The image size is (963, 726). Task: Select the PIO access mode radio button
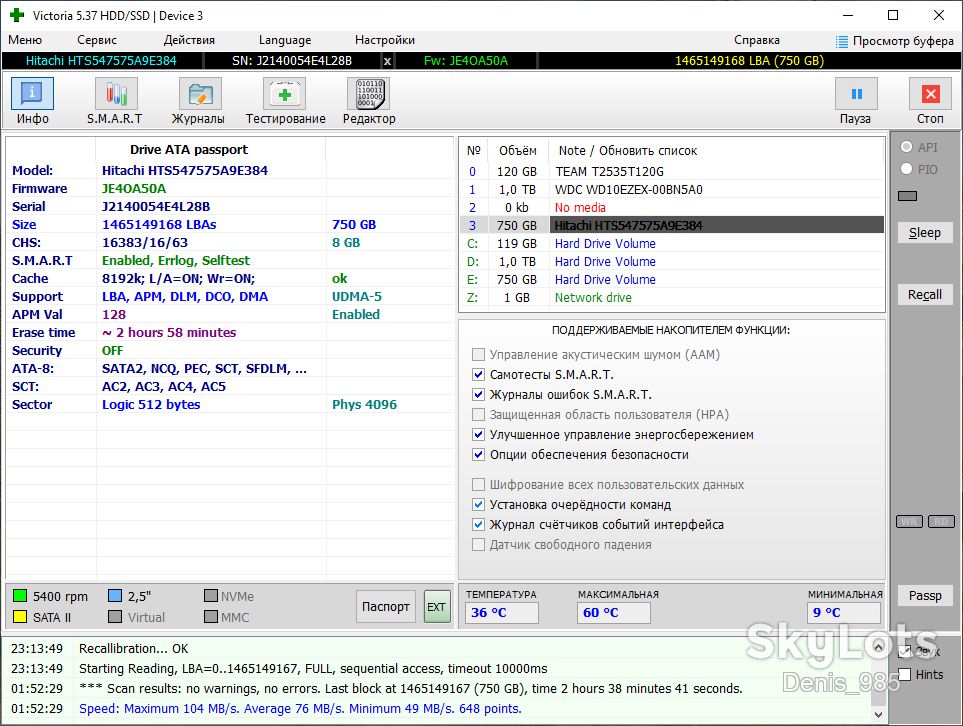(x=906, y=169)
